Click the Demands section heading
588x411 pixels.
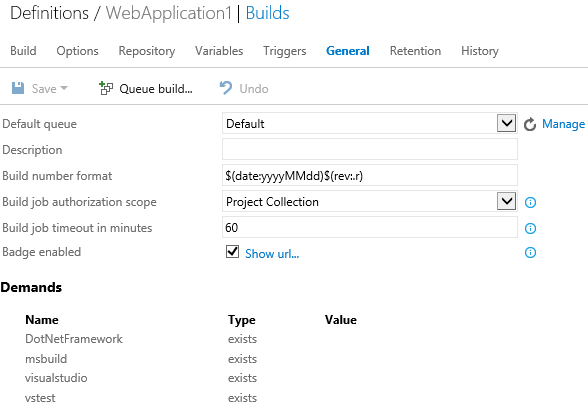tap(31, 287)
